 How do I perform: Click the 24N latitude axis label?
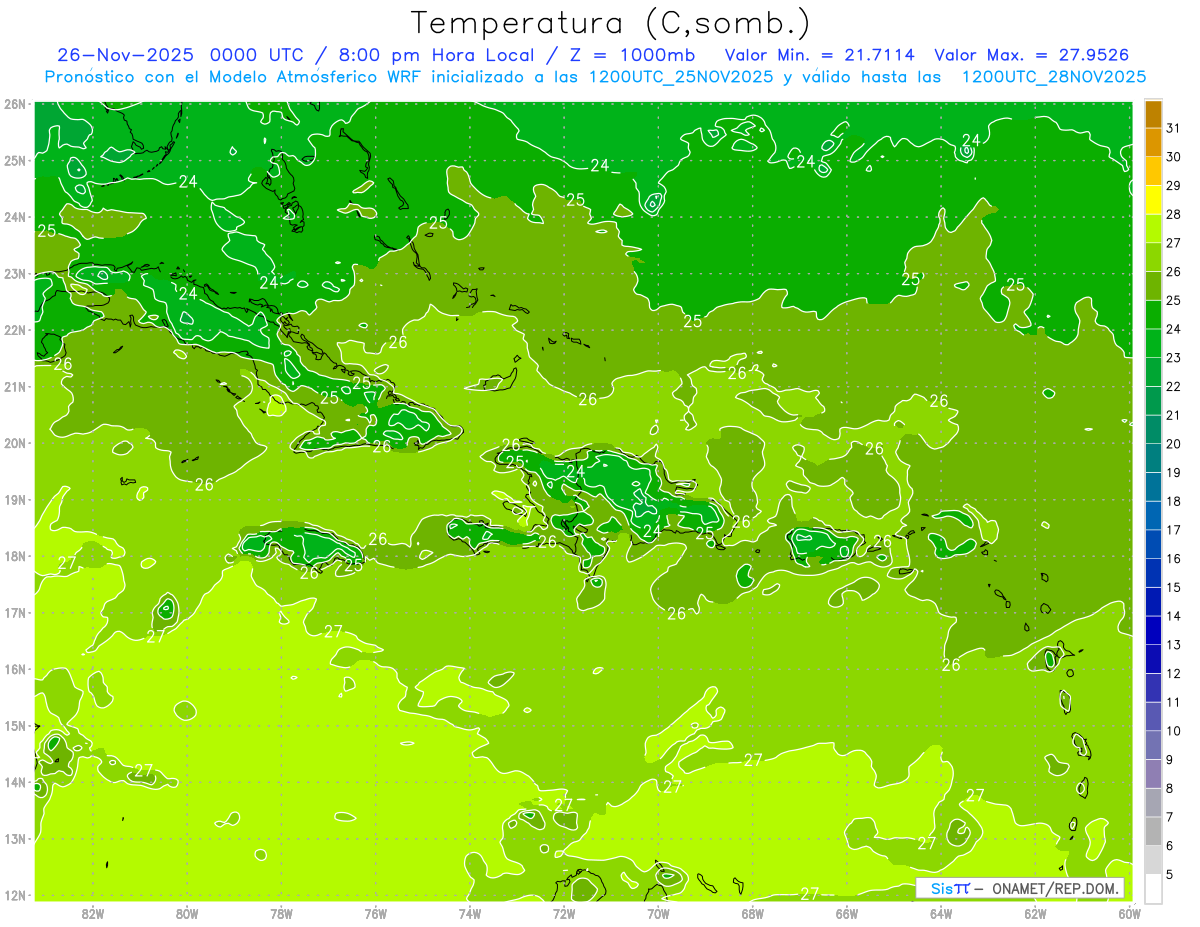point(15,217)
